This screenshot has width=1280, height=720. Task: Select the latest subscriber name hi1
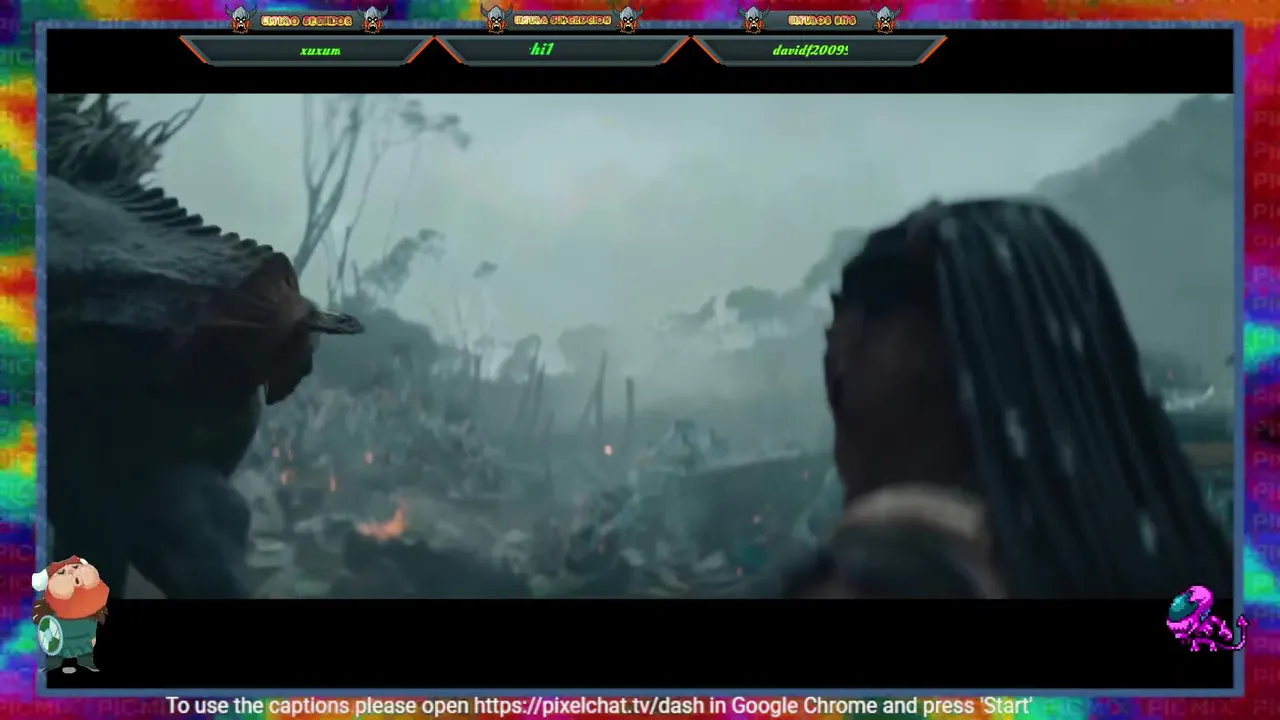(x=541, y=49)
